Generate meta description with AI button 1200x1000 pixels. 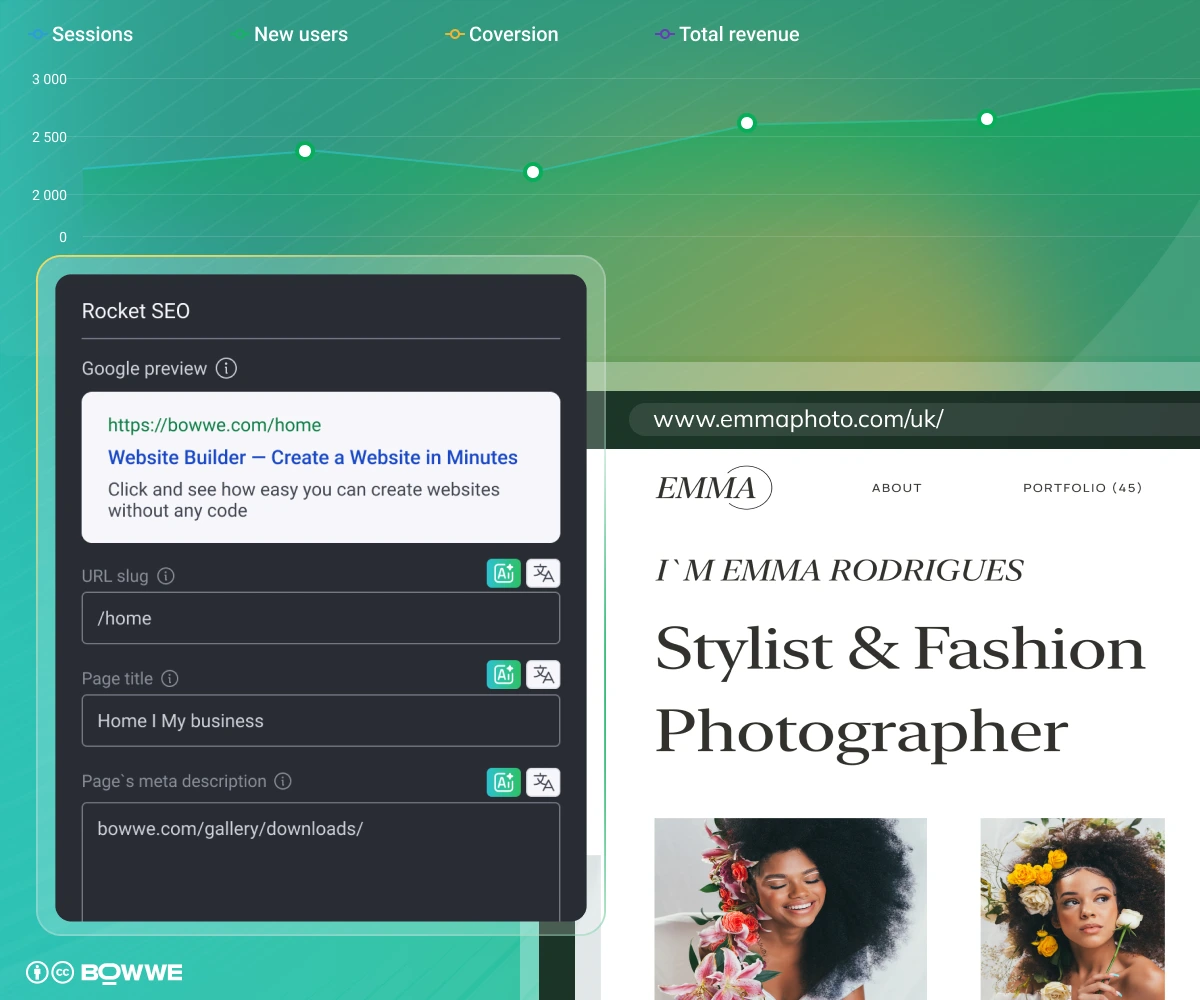coord(504,782)
